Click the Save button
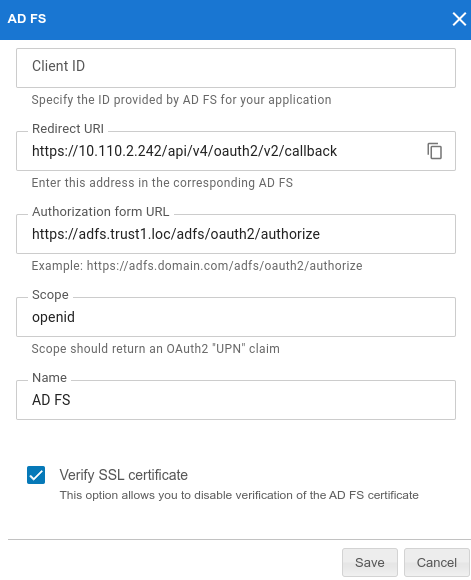Image resolution: width=471 pixels, height=580 pixels. [x=370, y=562]
